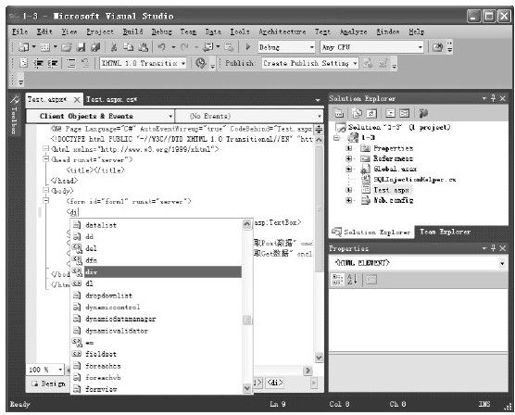
Task: Expand the Properties node in Solution Explorer
Action: point(349,148)
